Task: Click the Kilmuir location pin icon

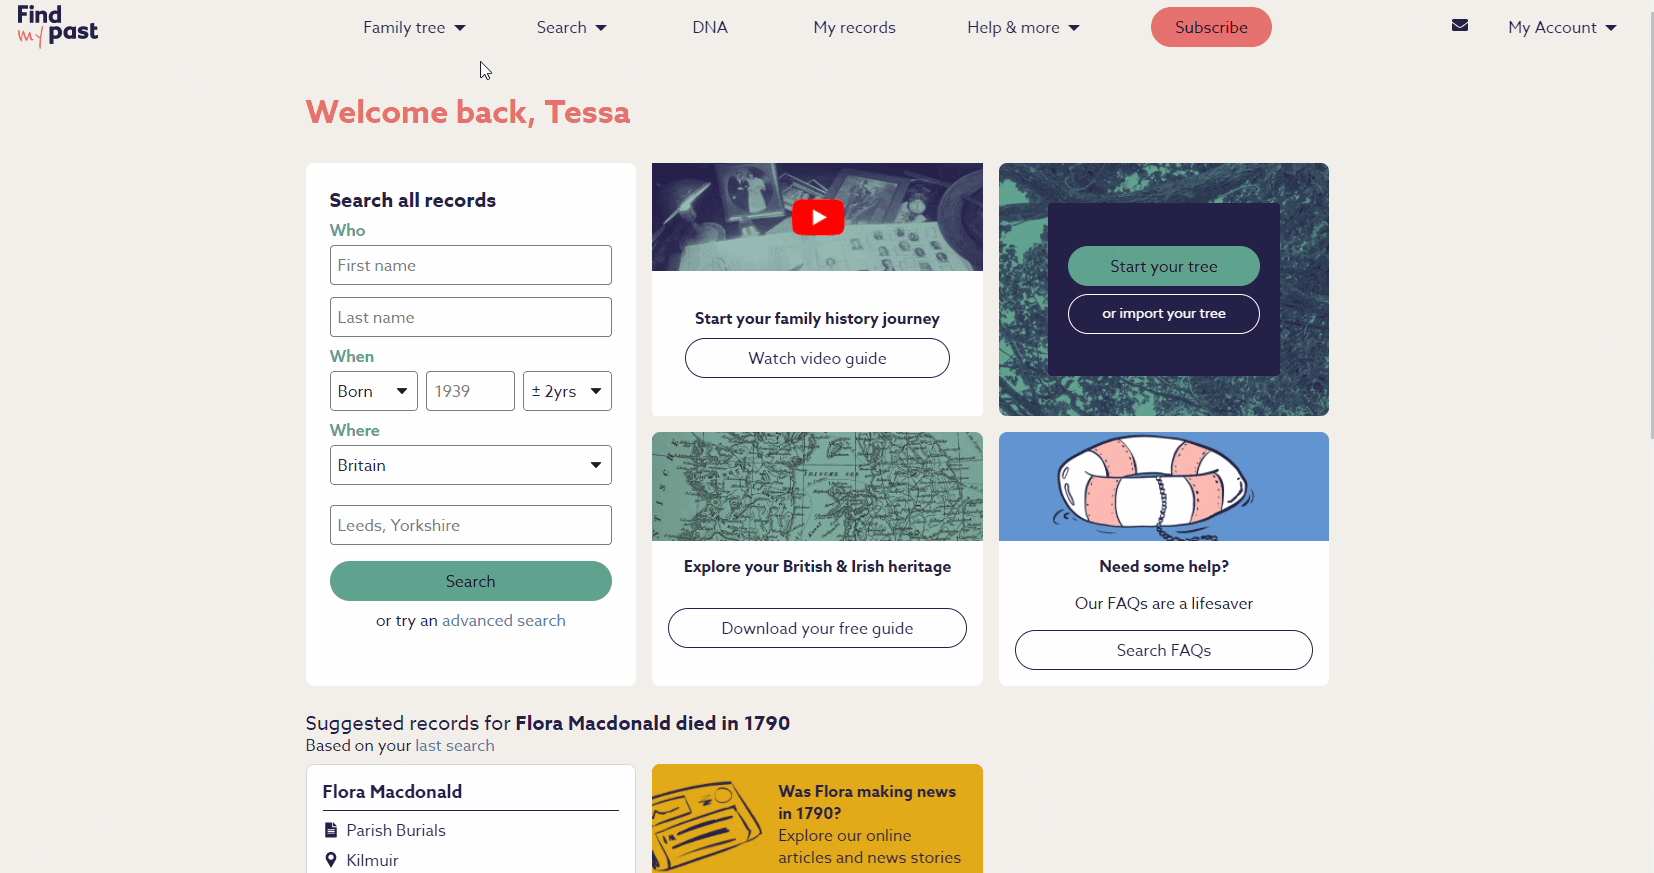Action: (331, 860)
